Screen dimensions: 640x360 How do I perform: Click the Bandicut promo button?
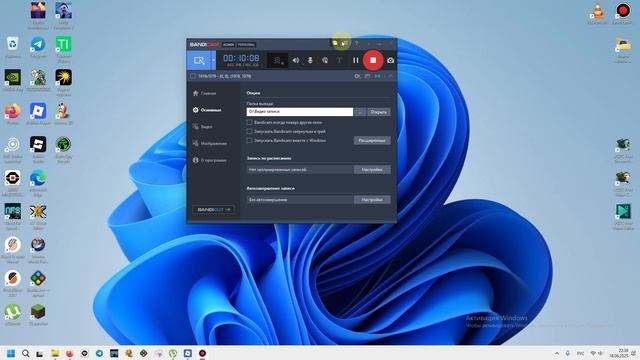(x=213, y=209)
